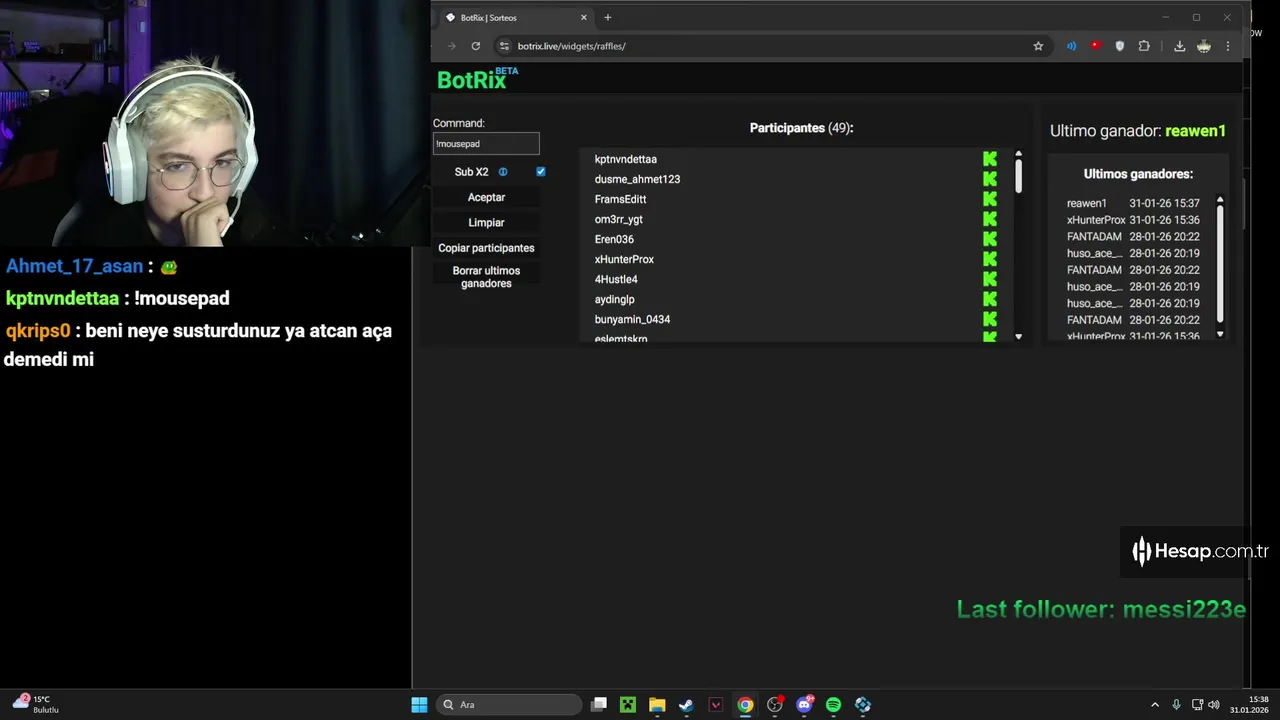
Task: Go forward in browser history
Action: tap(451, 46)
